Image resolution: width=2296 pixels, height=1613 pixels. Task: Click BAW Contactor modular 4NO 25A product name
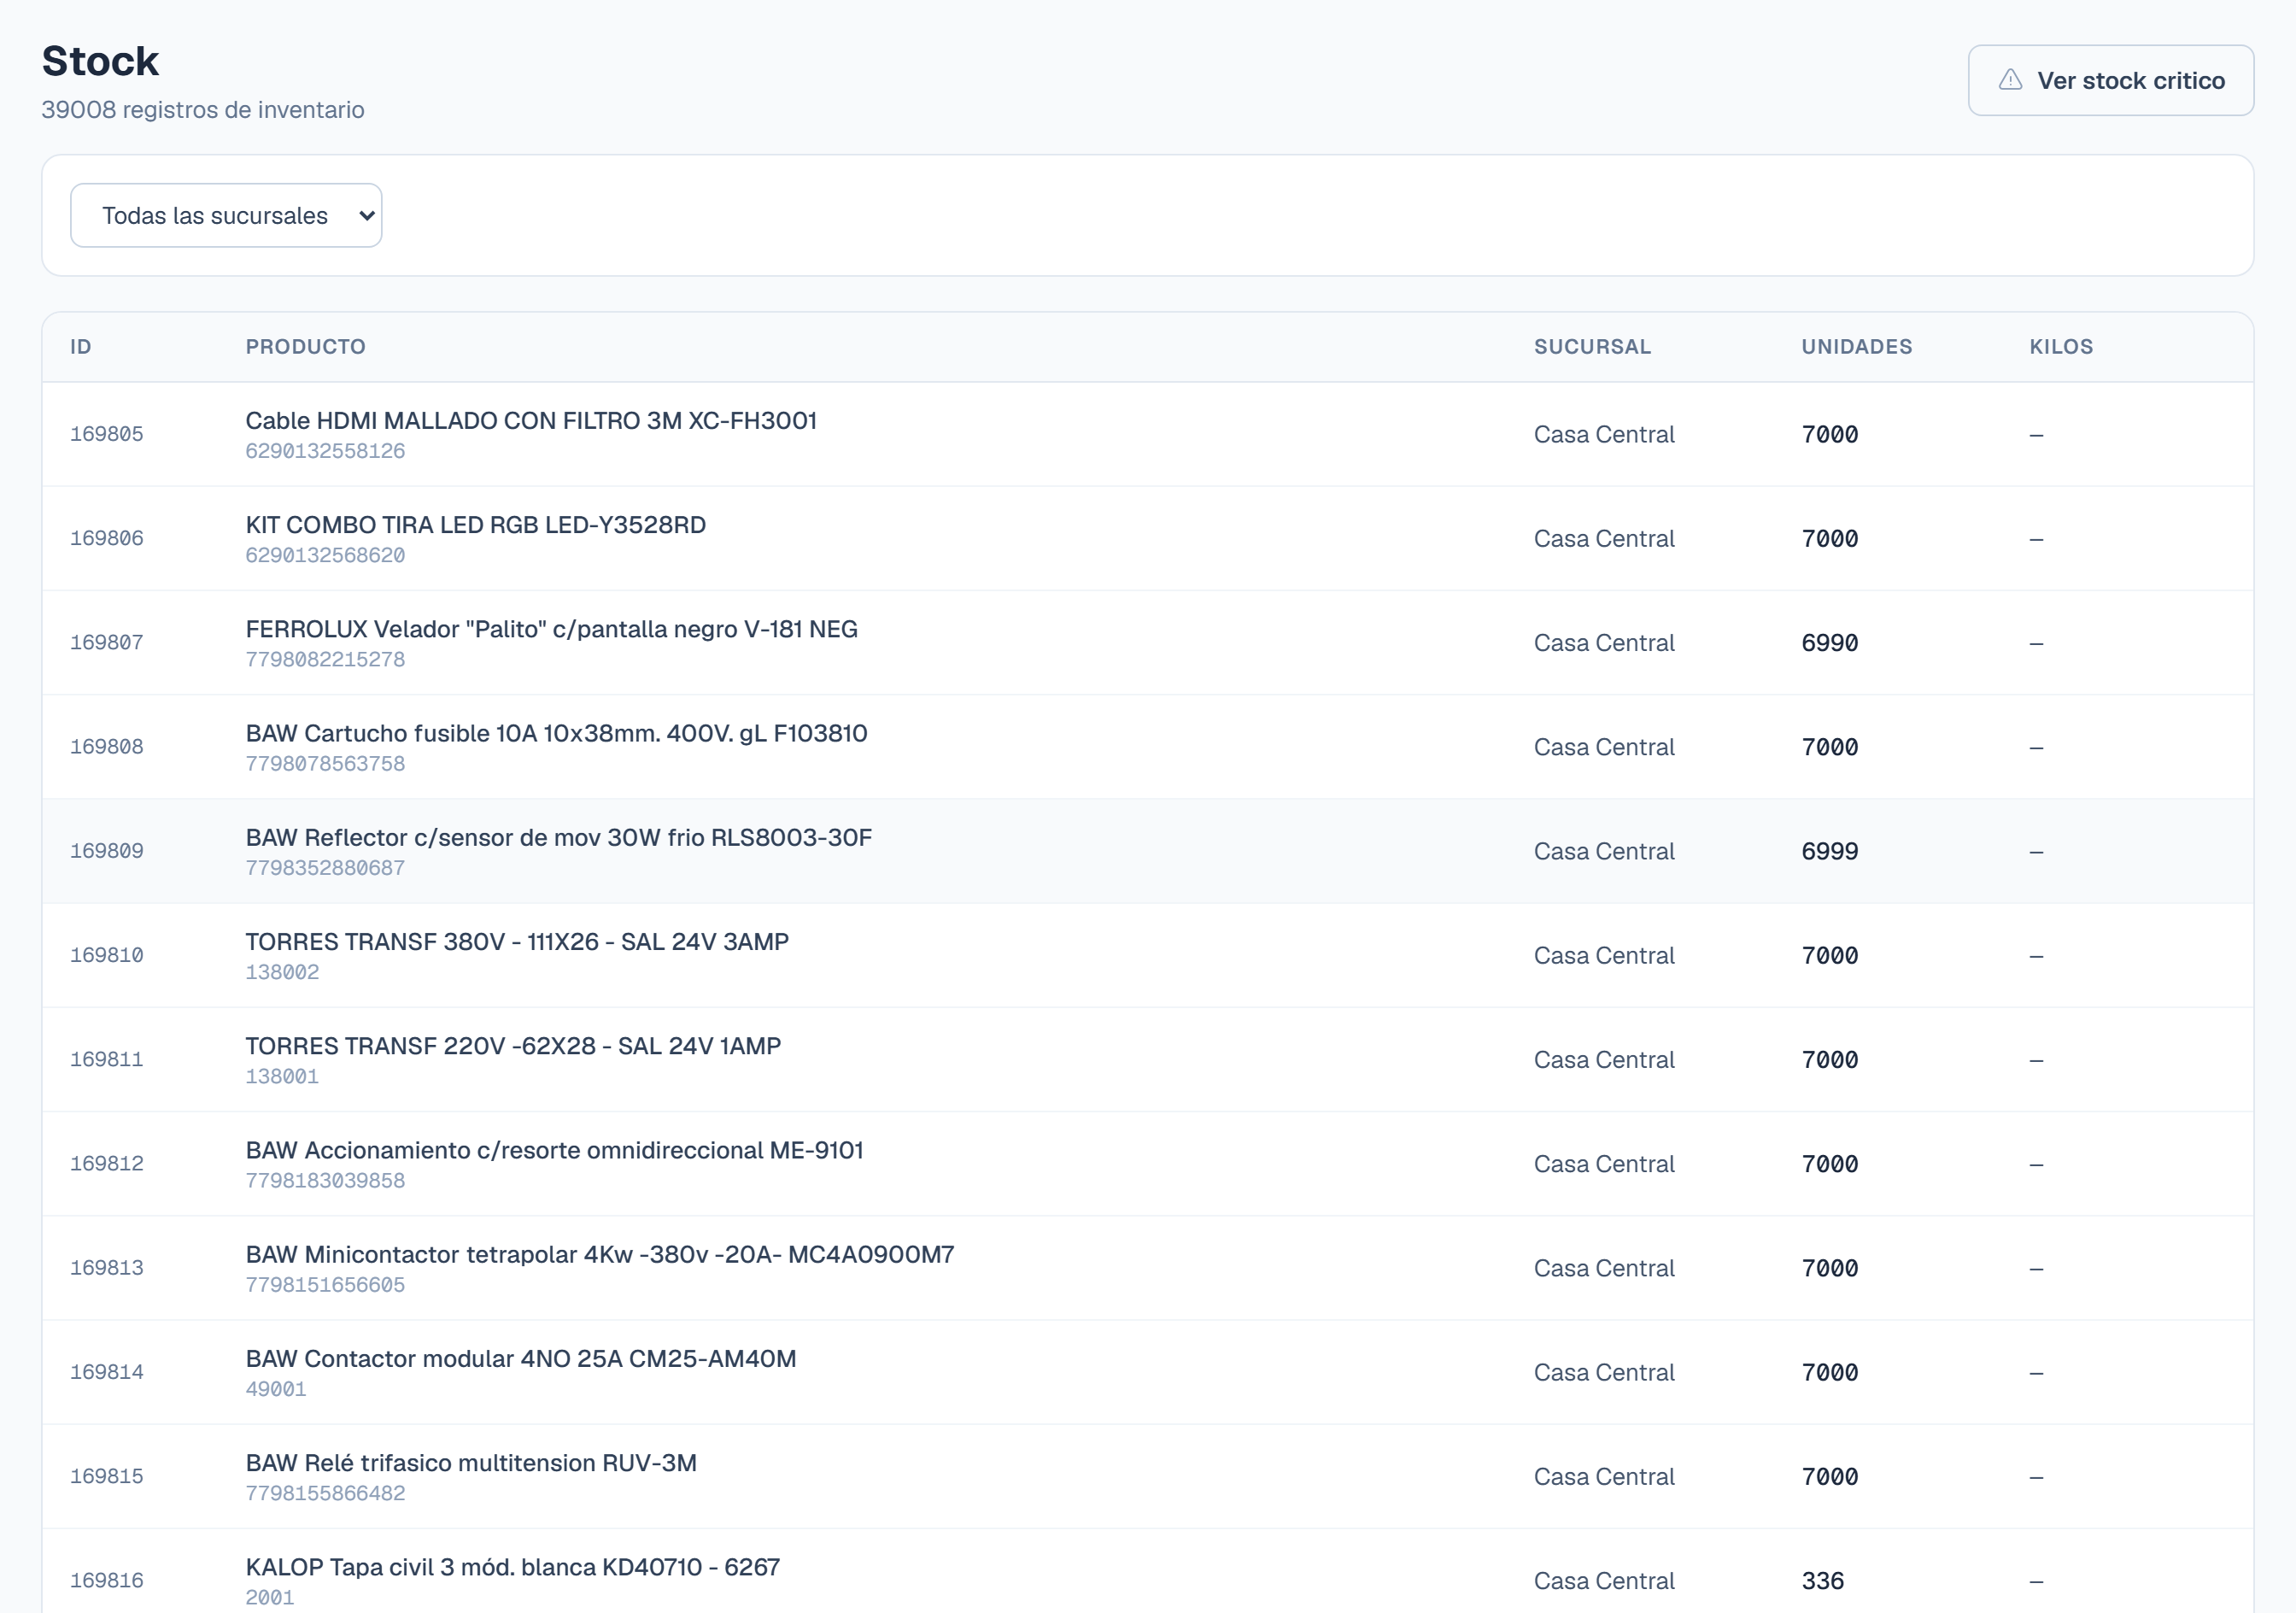[x=521, y=1359]
